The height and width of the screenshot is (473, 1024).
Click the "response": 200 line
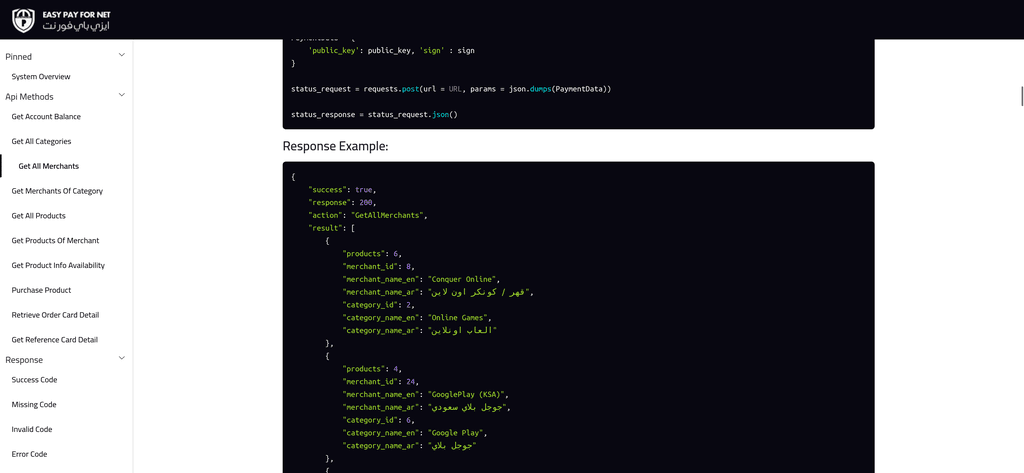342,203
